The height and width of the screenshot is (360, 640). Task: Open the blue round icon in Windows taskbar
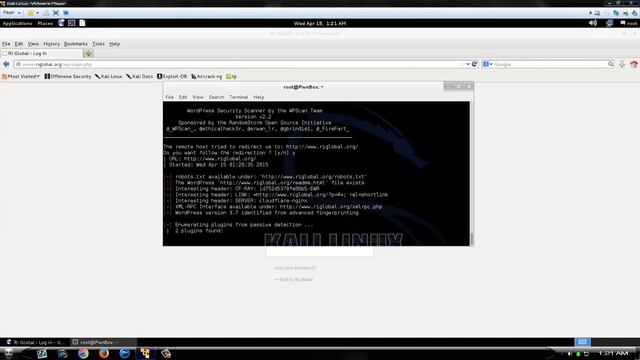pyautogui.click(x=124, y=353)
